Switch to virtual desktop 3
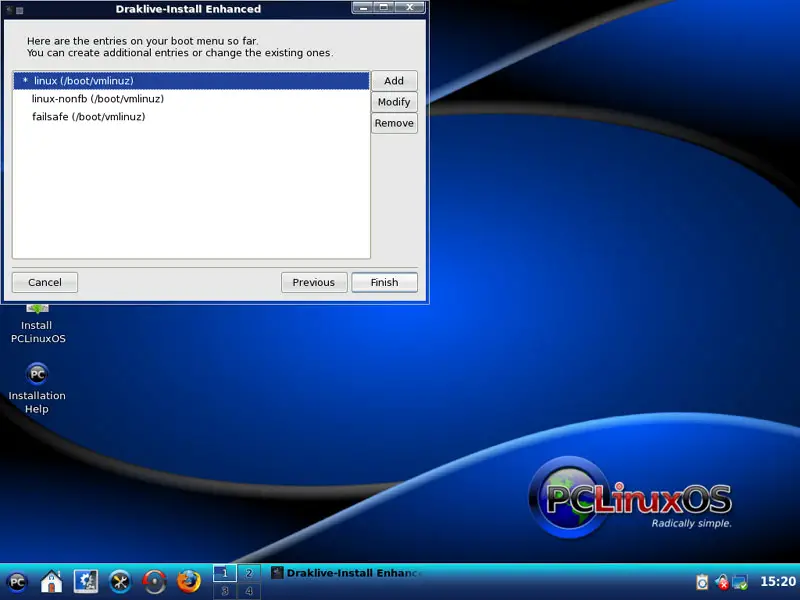 (x=224, y=591)
